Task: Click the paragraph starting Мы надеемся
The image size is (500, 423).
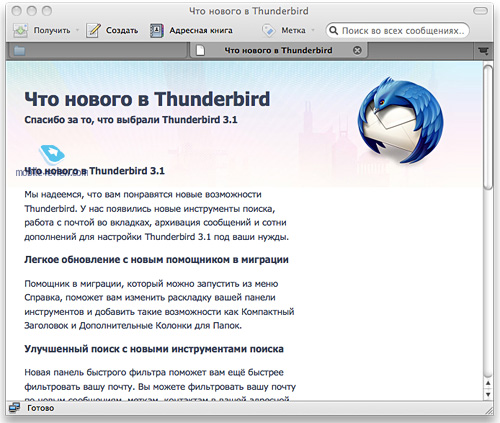Action: [157, 216]
